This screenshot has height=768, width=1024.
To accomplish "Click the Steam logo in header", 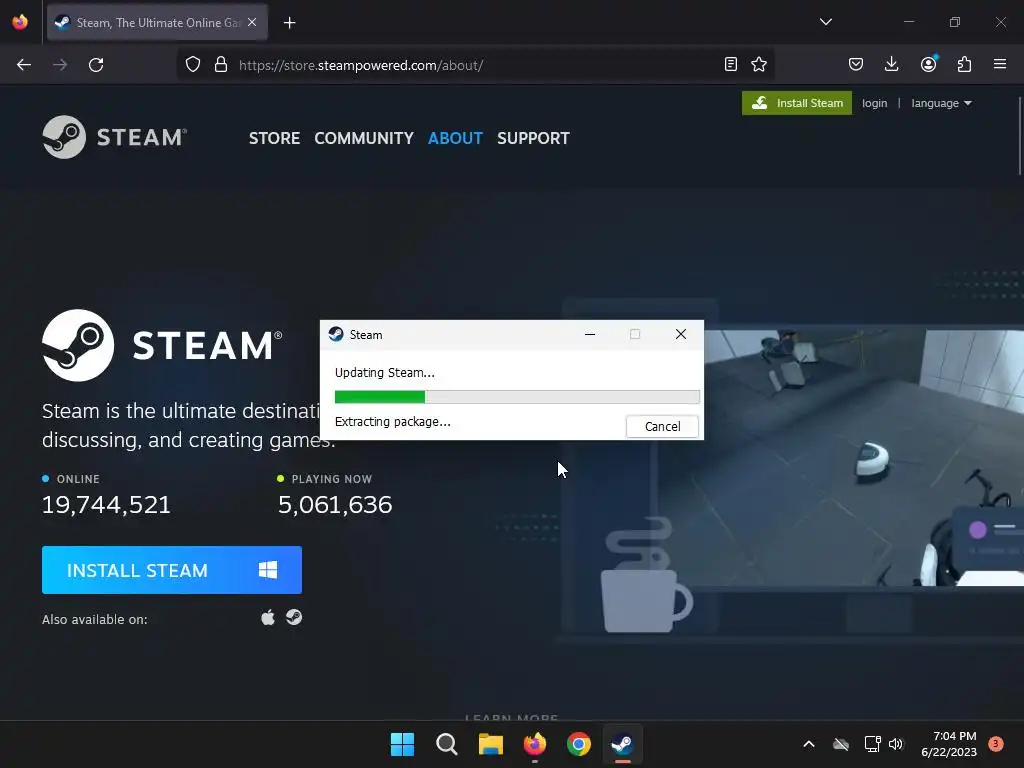I will tap(115, 137).
